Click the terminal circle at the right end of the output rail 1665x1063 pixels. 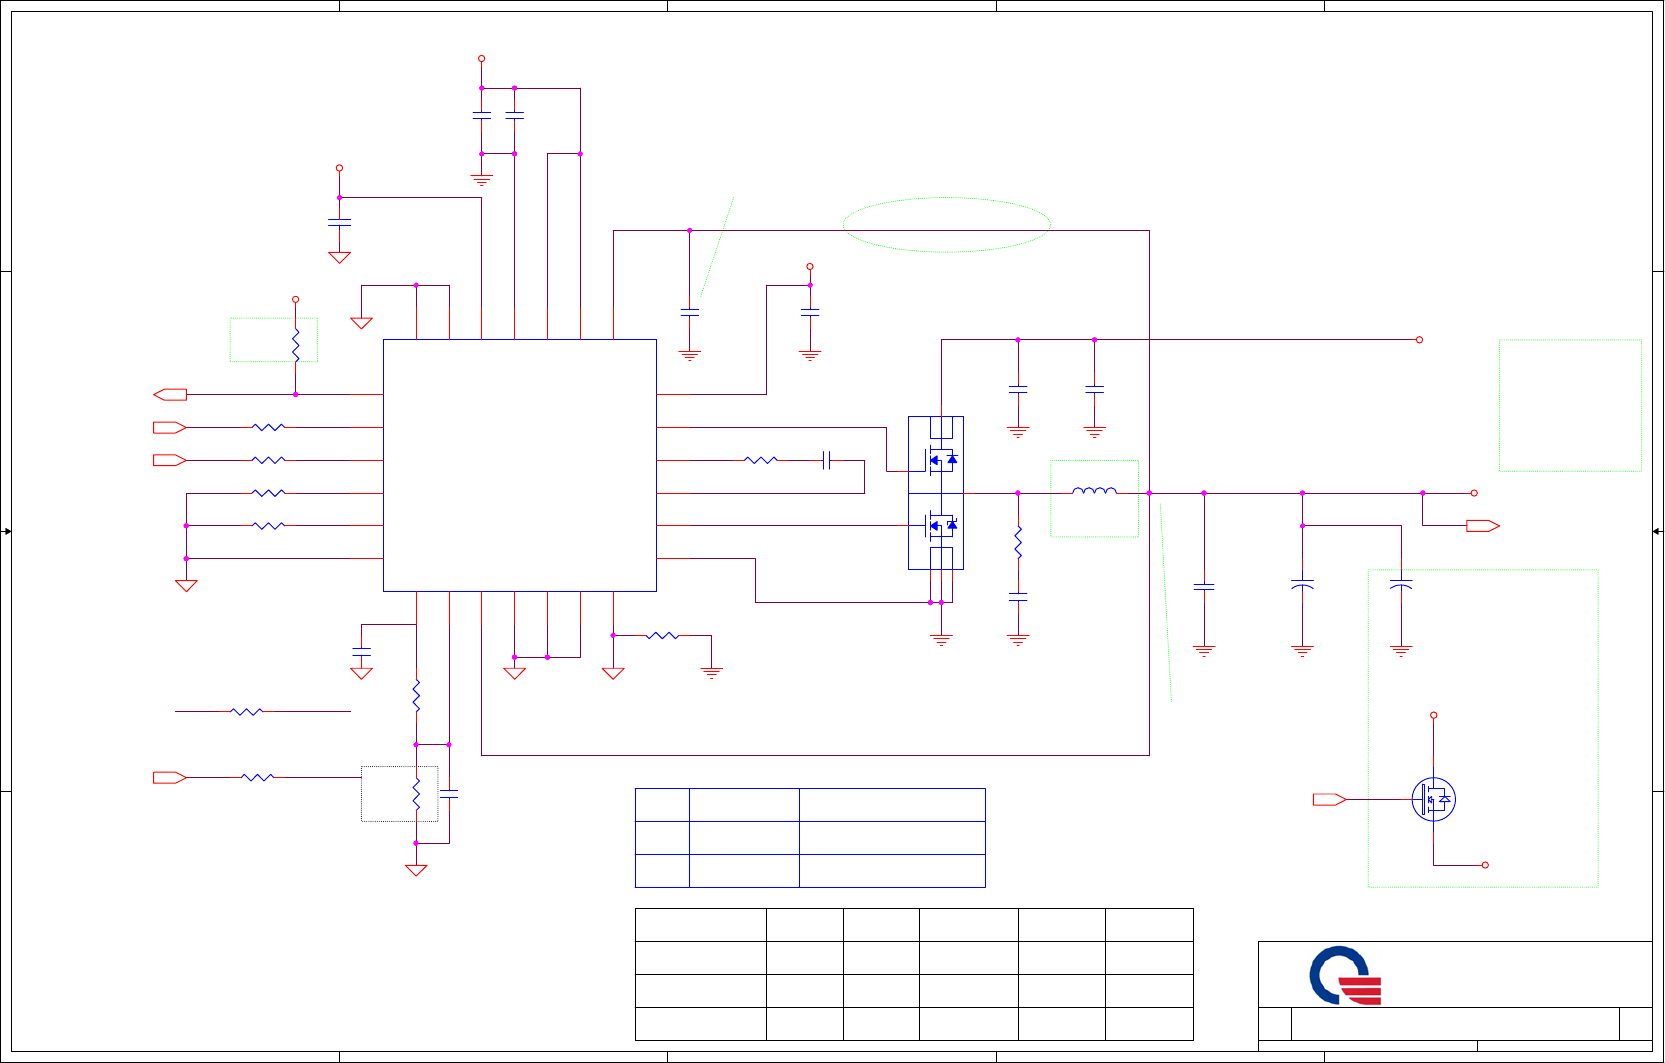coord(1474,493)
